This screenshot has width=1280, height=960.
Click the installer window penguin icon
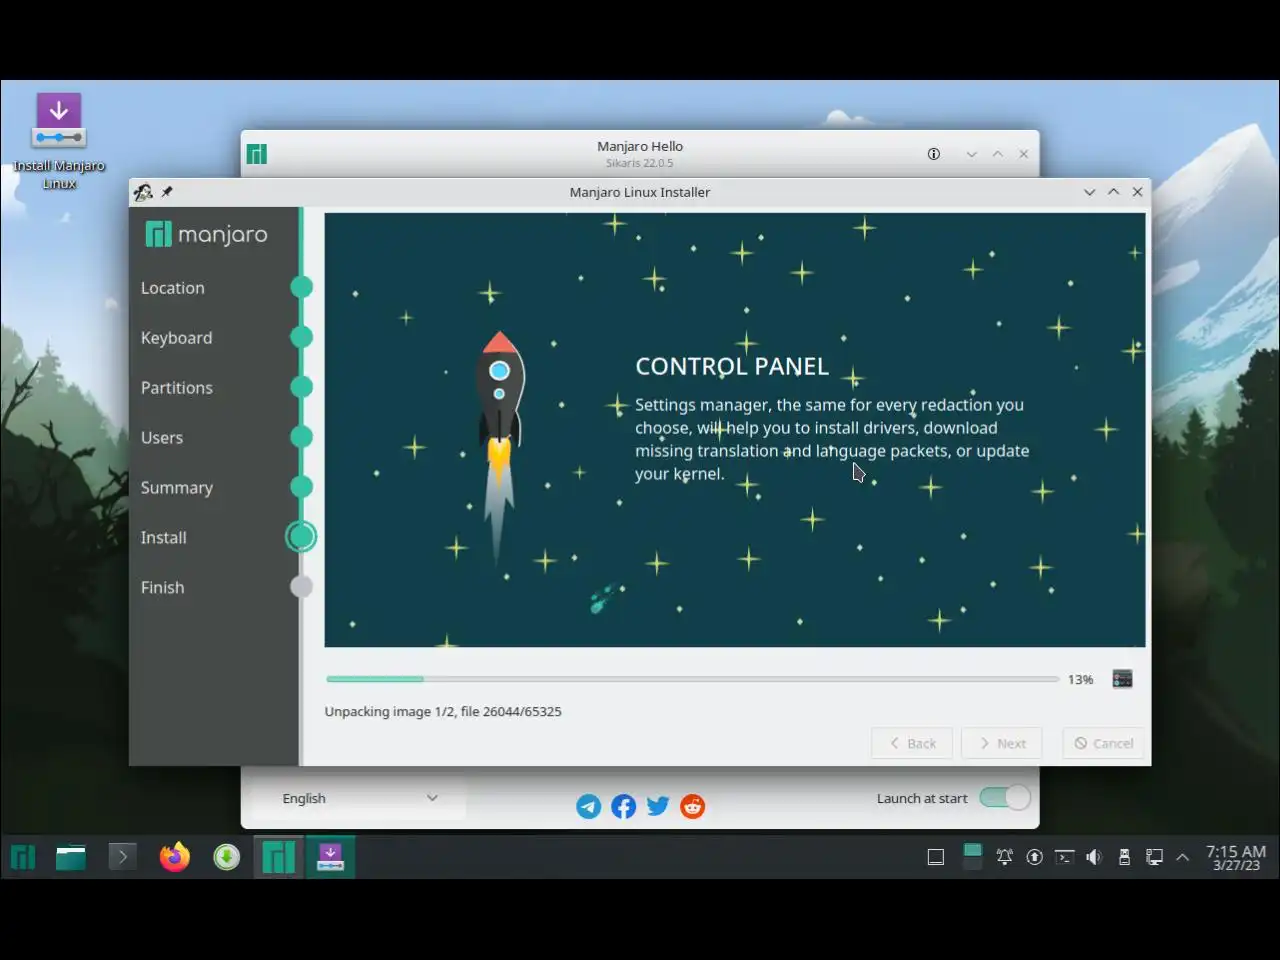[143, 192]
